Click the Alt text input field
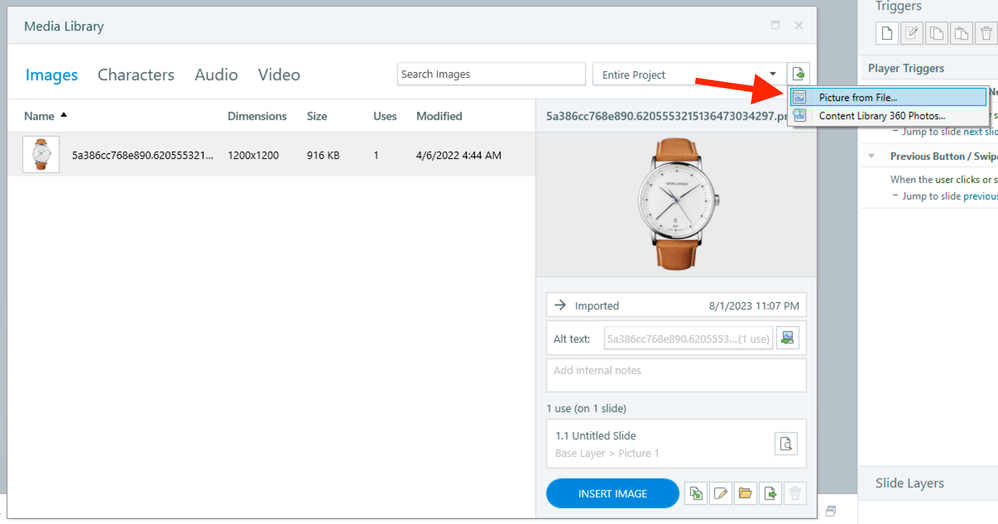Image resolution: width=998 pixels, height=524 pixels. tap(687, 339)
